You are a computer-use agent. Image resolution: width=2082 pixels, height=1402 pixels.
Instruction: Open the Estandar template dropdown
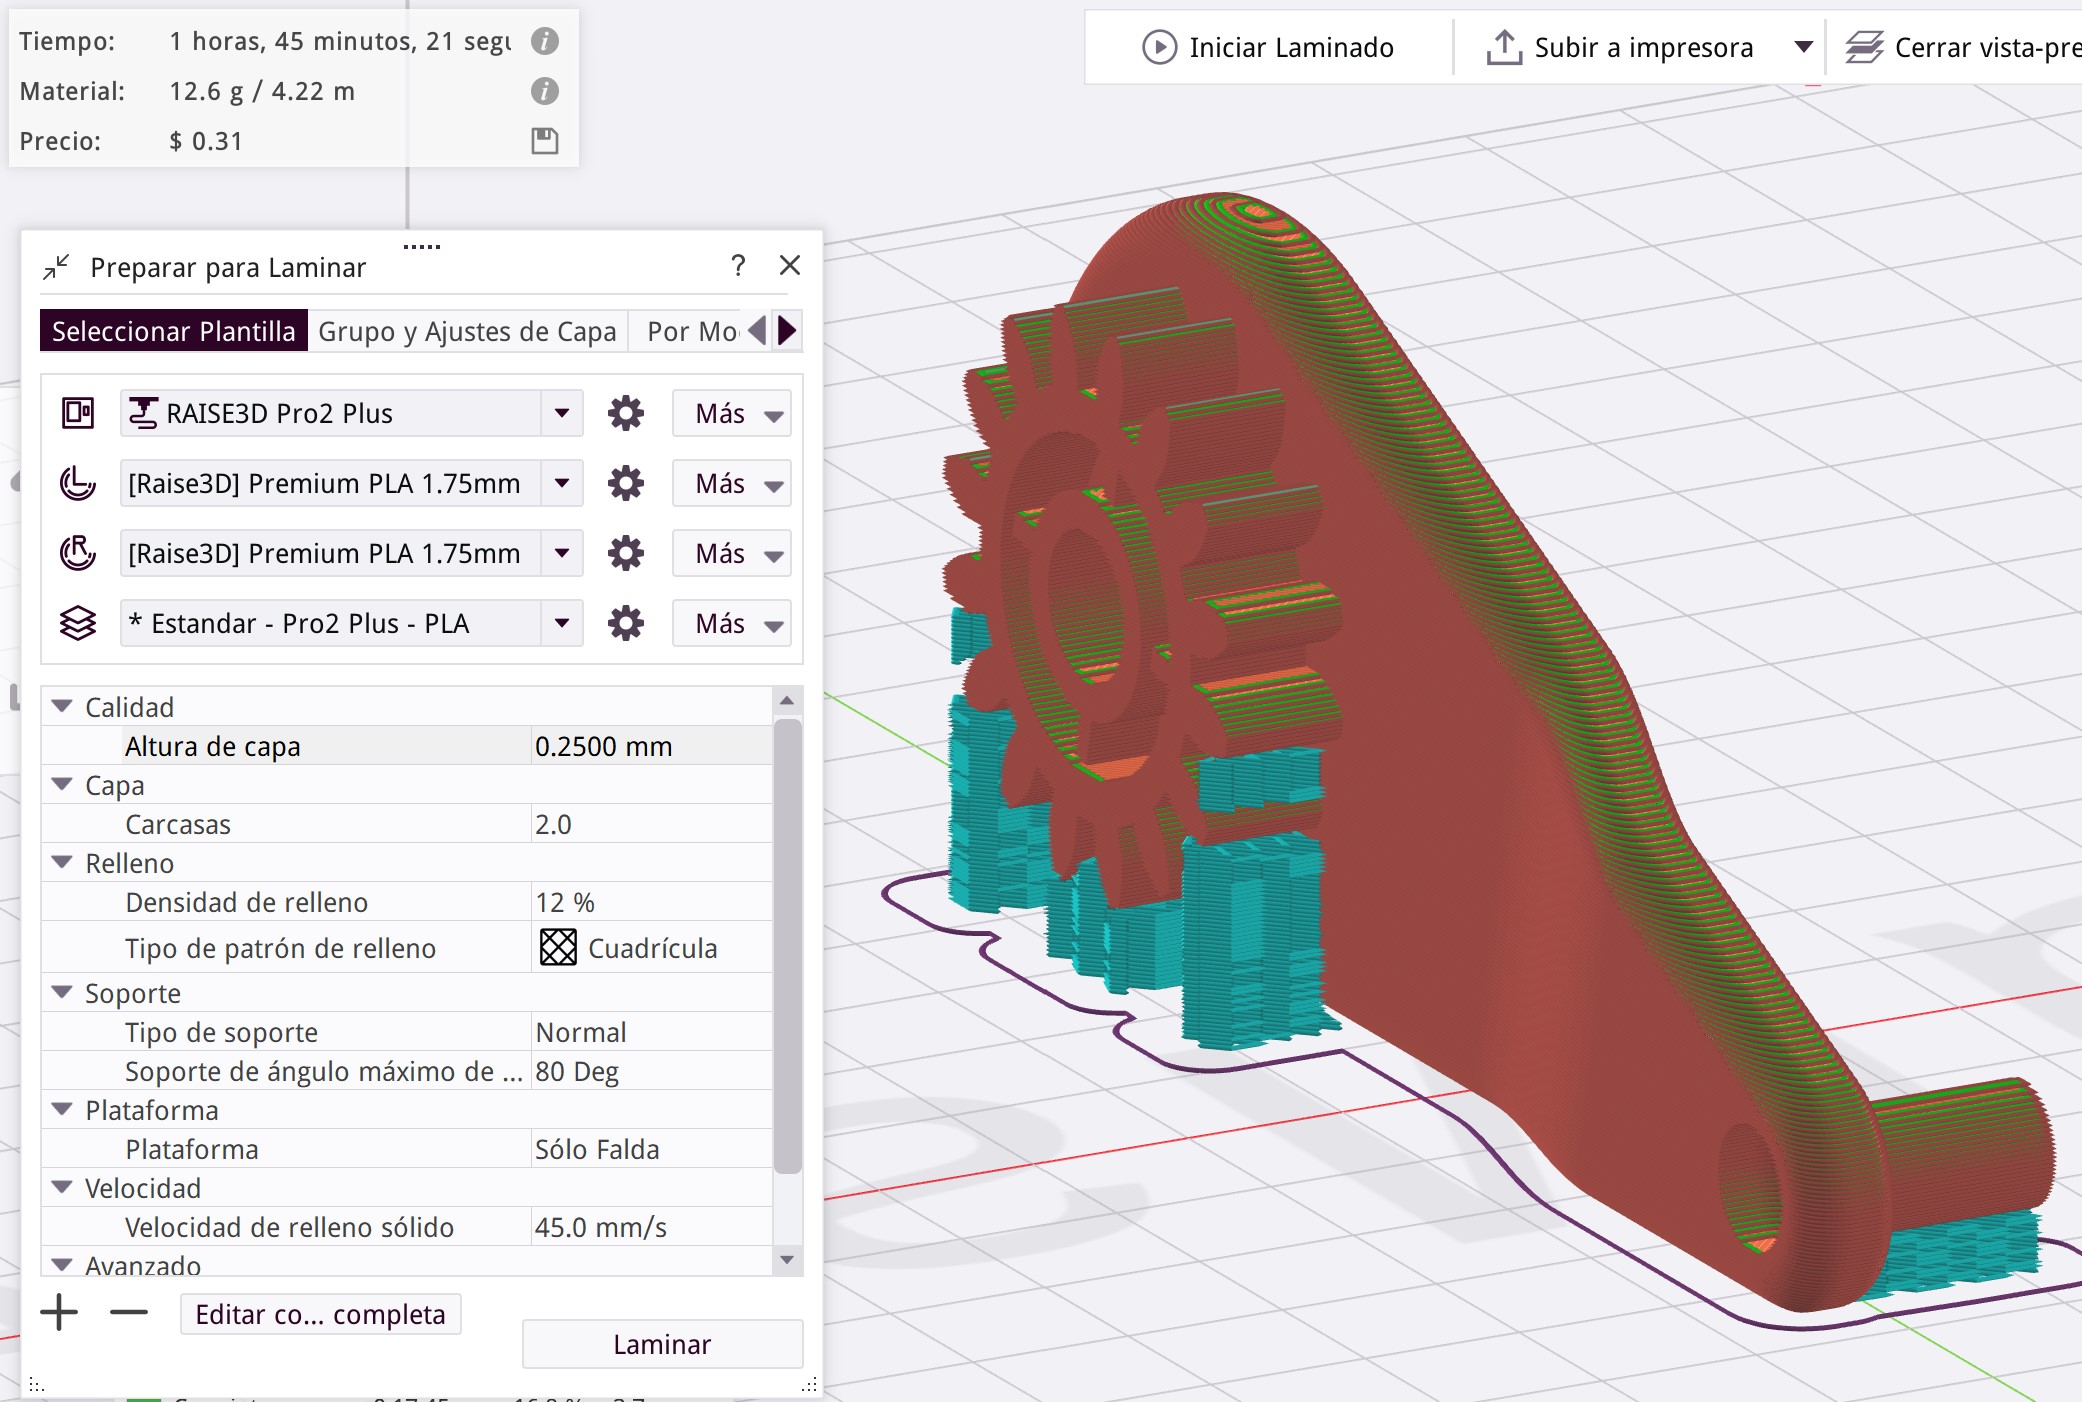tap(562, 623)
